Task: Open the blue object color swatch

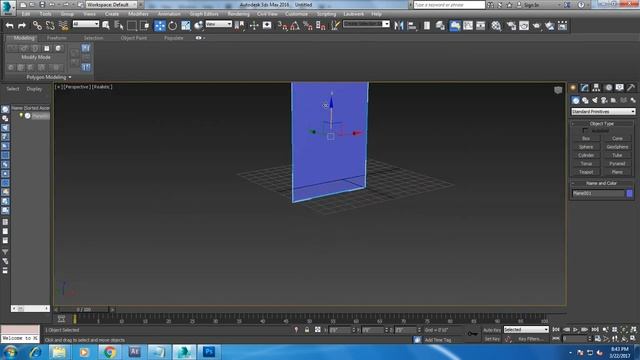Action: click(x=629, y=193)
